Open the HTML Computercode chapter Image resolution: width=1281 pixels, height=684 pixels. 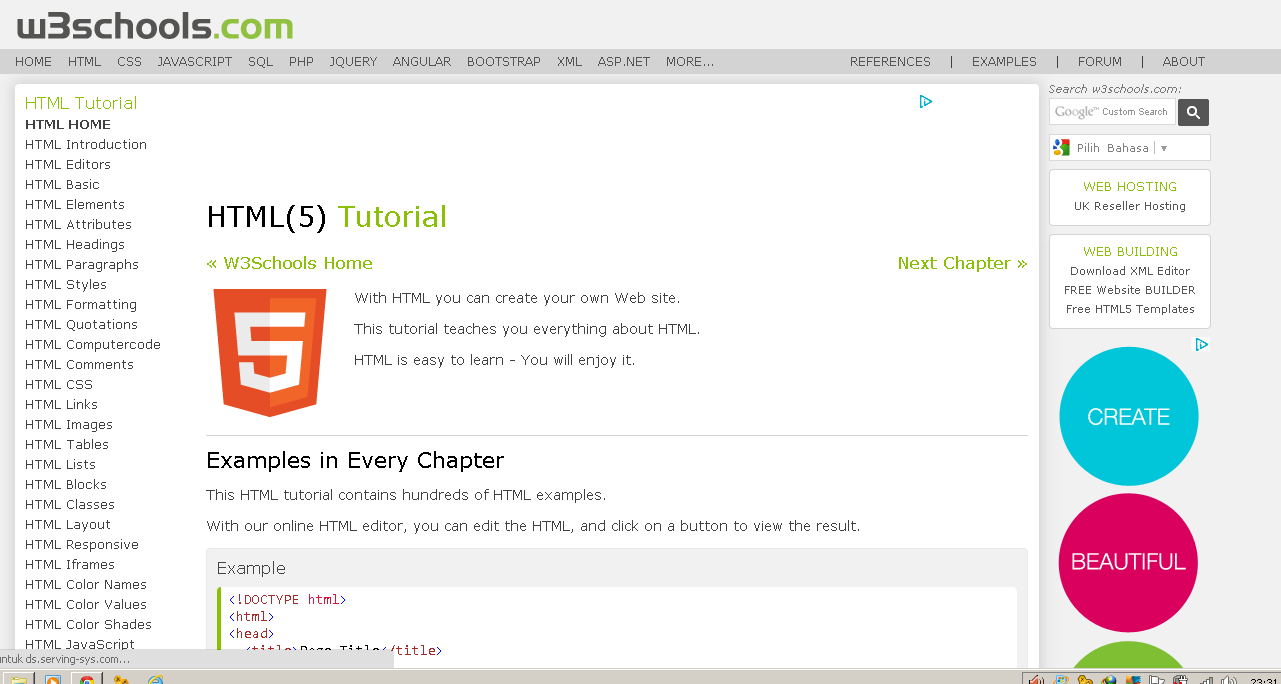pyautogui.click(x=93, y=345)
